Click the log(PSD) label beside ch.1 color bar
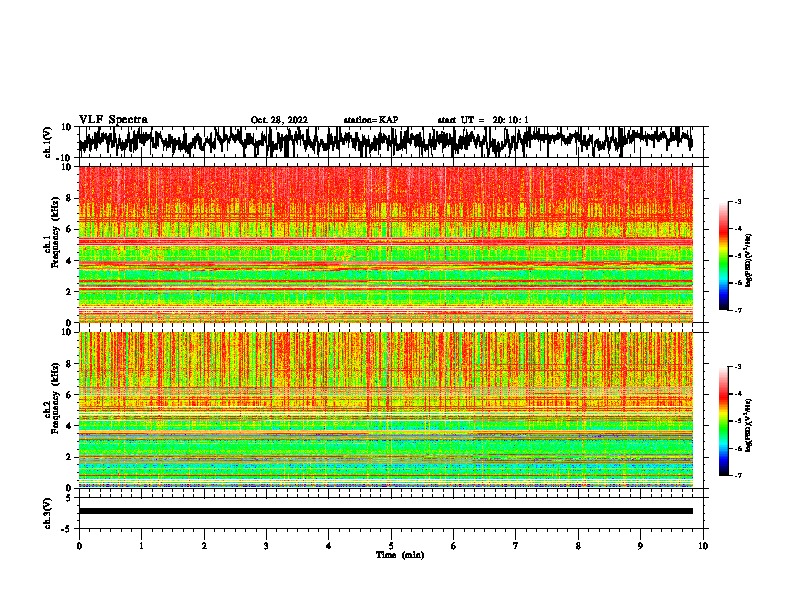 748,260
